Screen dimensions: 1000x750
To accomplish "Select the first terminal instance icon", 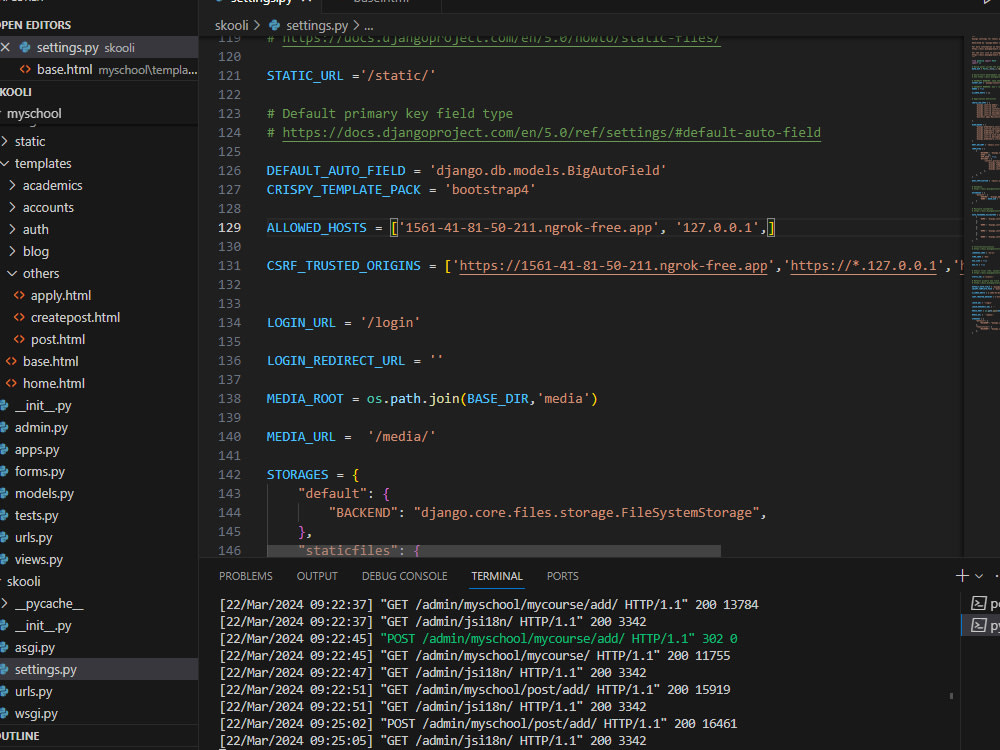I will [979, 603].
